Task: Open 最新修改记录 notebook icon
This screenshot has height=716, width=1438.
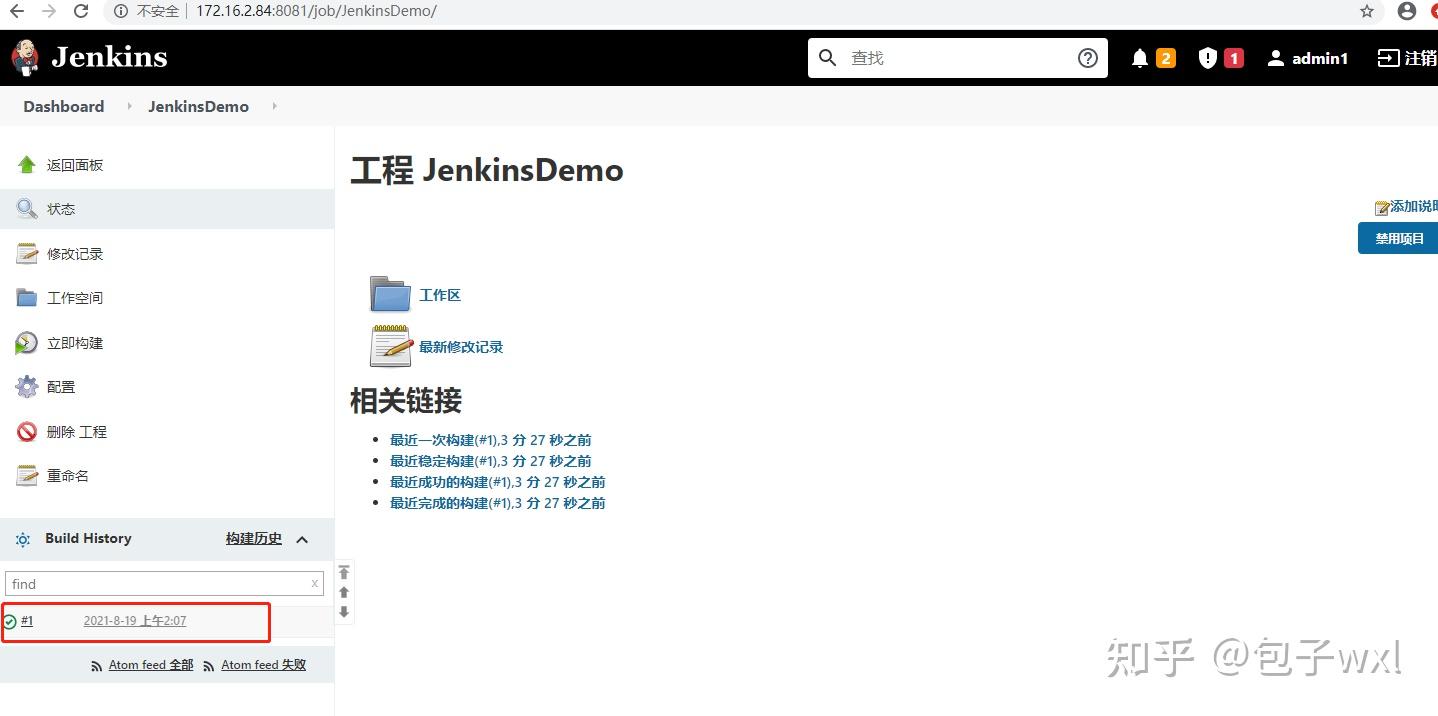Action: (390, 346)
